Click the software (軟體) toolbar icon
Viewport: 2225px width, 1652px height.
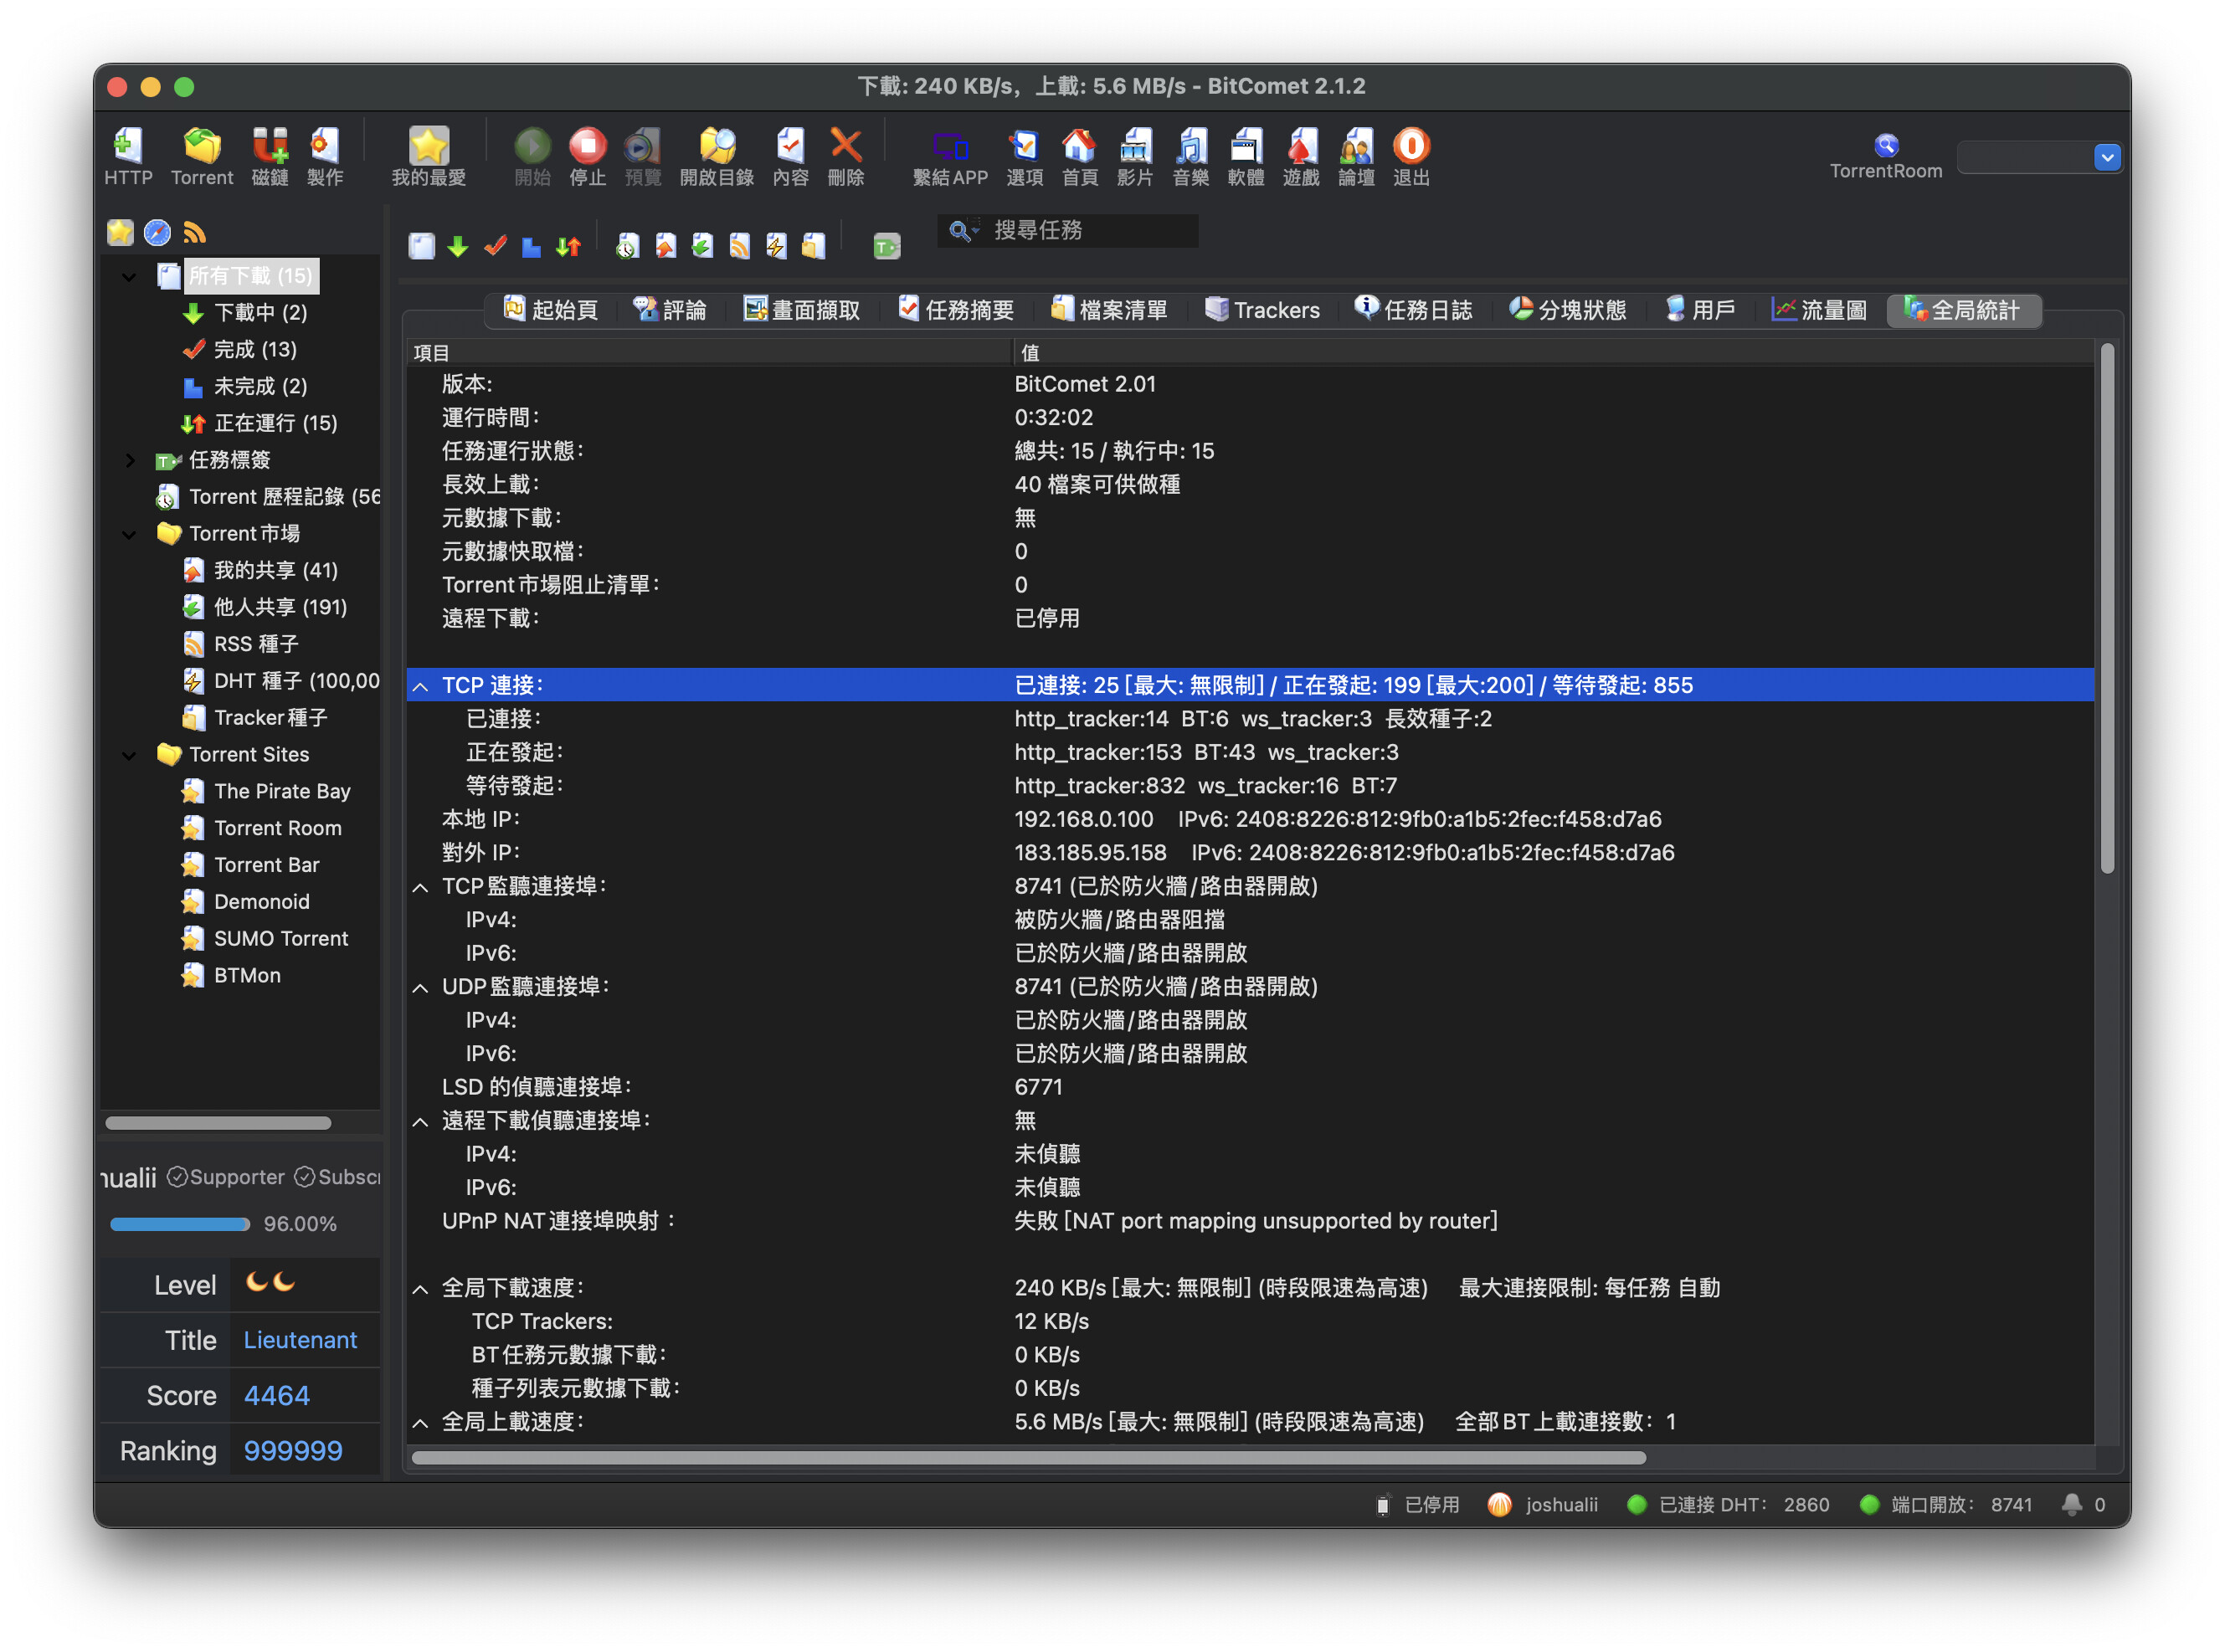[1245, 156]
